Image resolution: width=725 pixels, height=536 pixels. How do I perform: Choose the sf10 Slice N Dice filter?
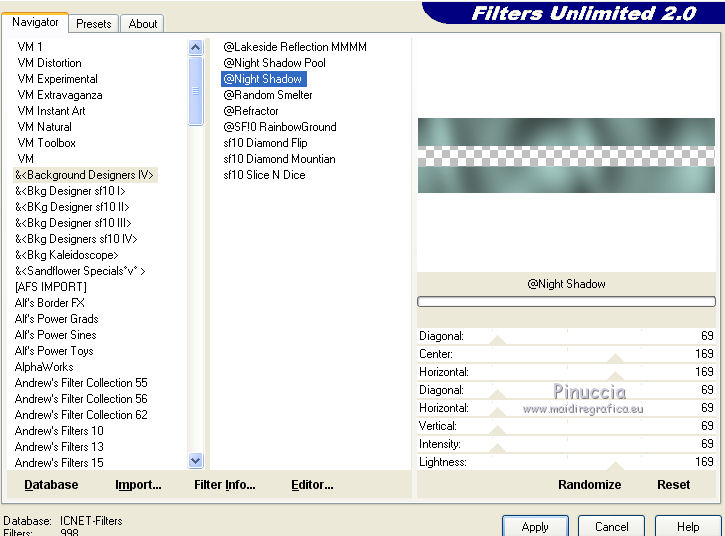(264, 175)
